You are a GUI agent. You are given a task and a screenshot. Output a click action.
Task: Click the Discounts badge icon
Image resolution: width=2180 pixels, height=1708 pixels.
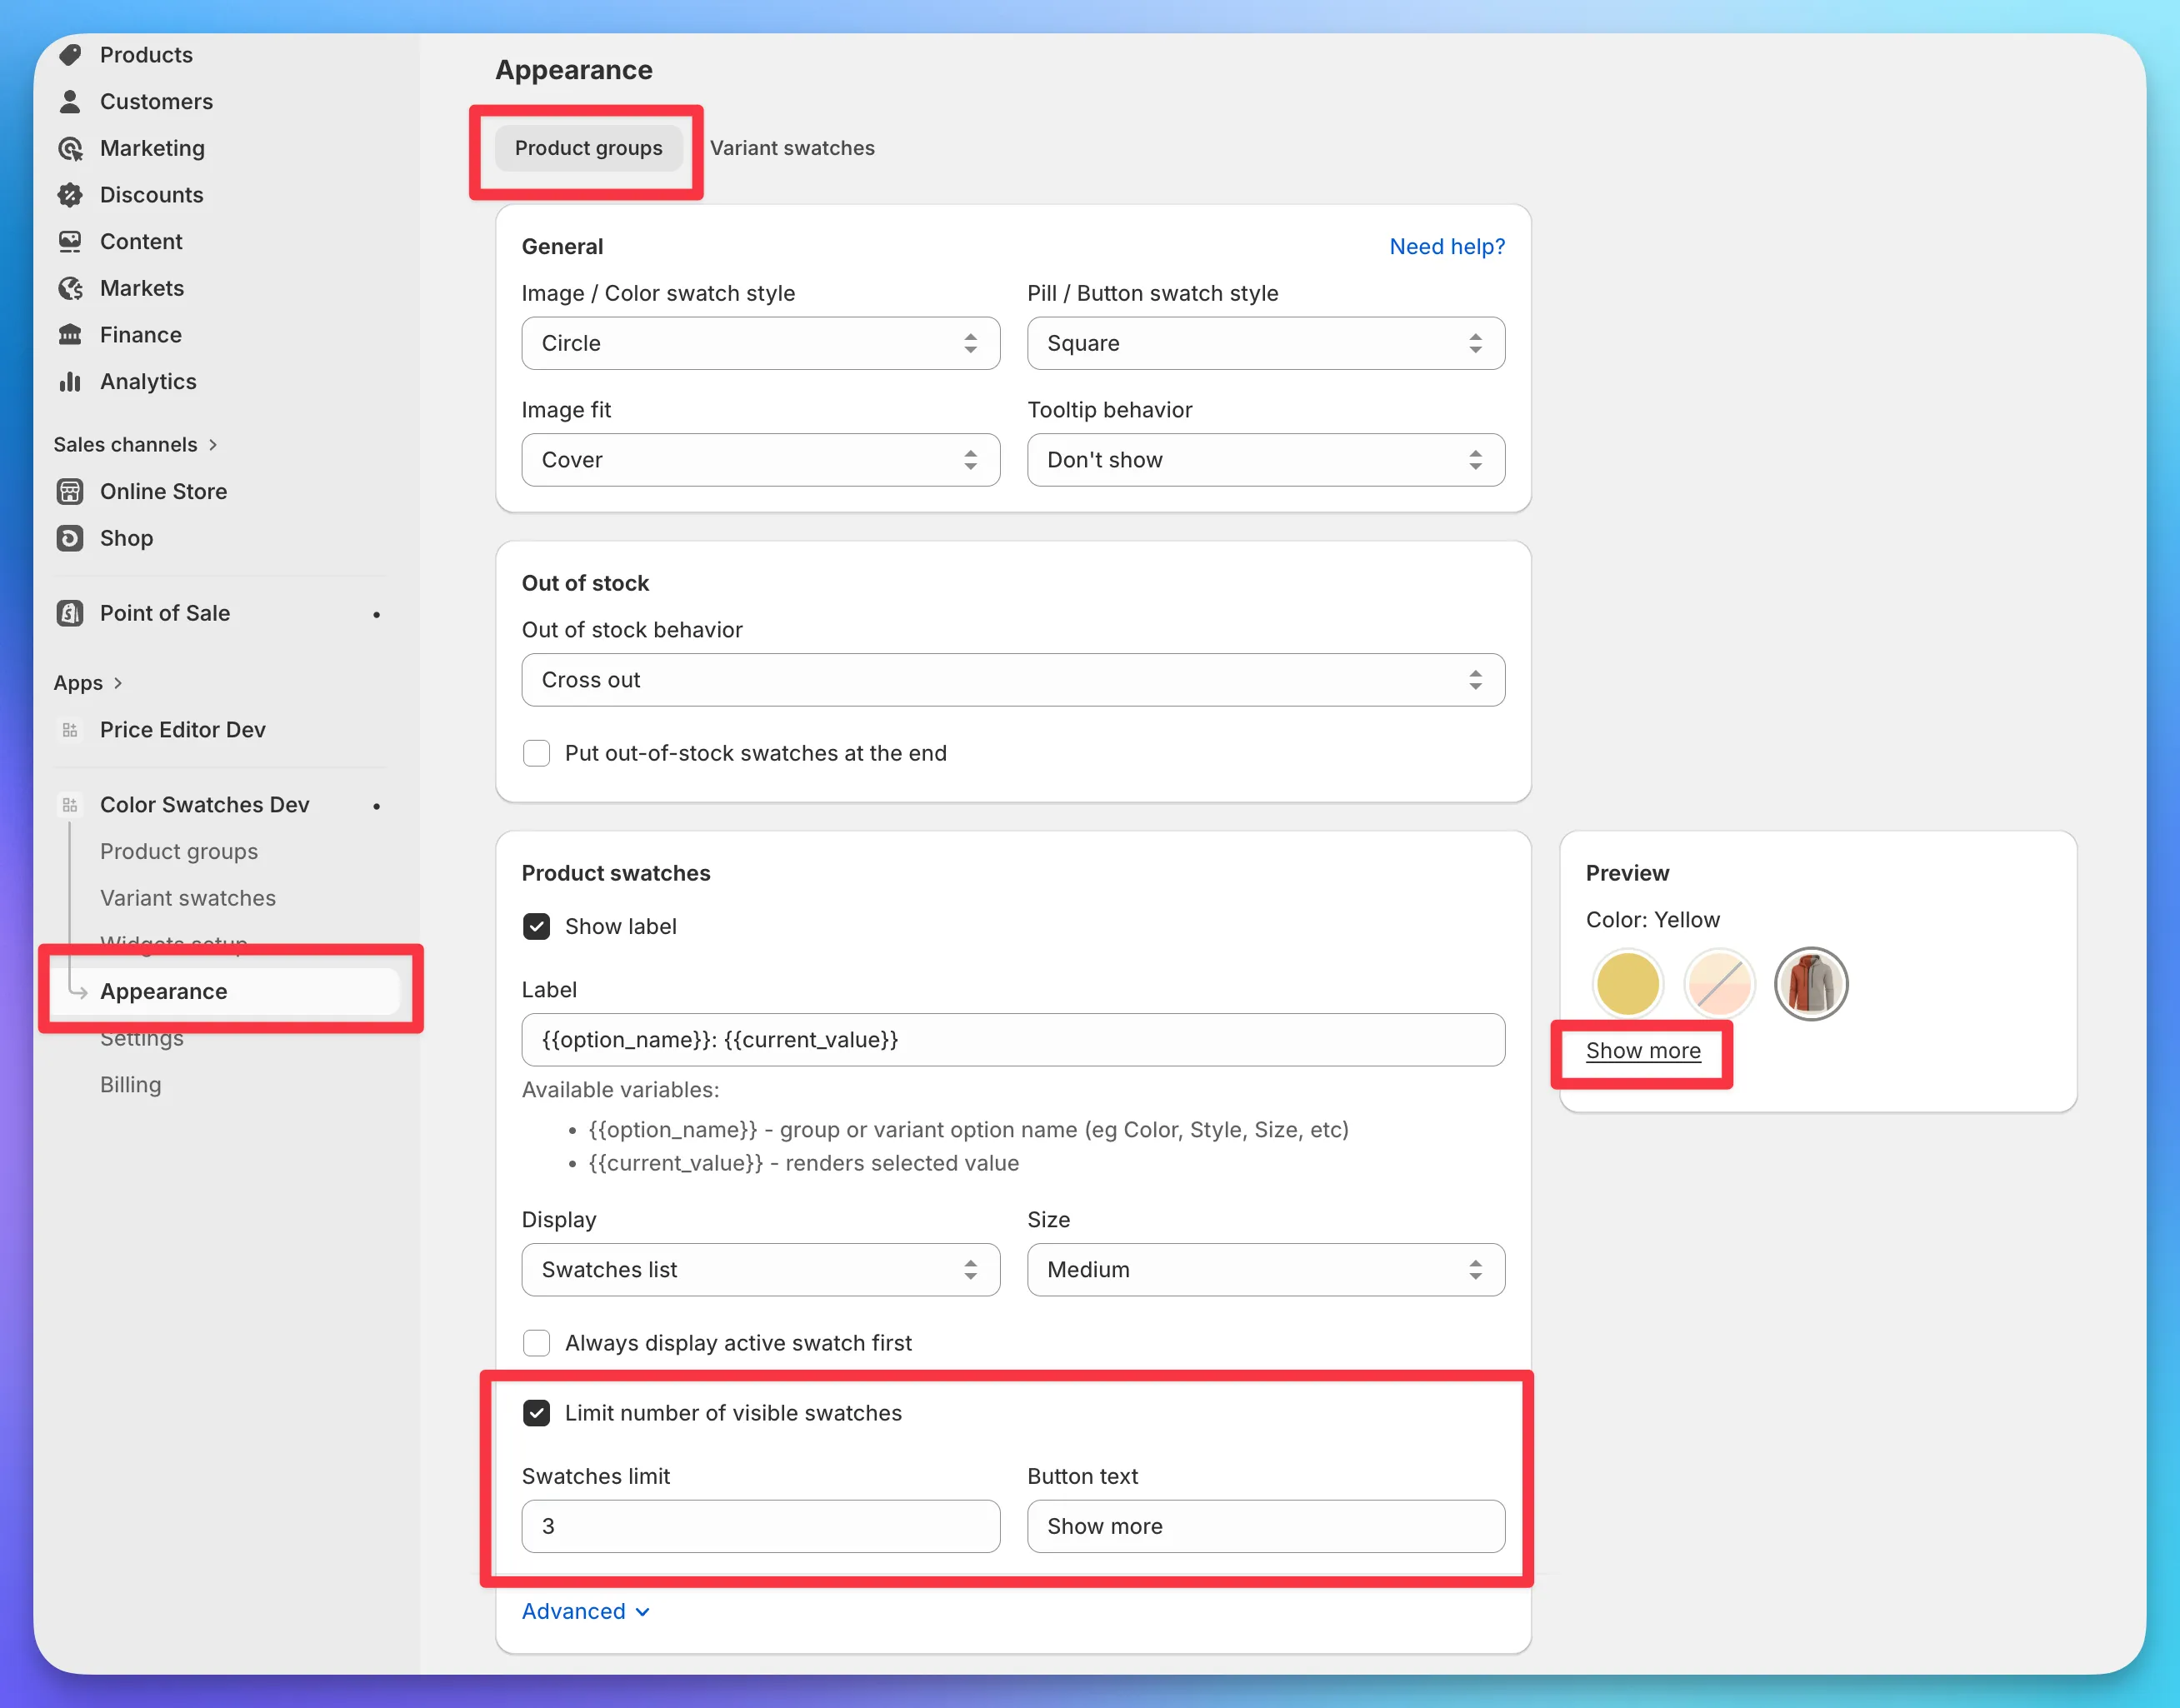click(x=69, y=194)
